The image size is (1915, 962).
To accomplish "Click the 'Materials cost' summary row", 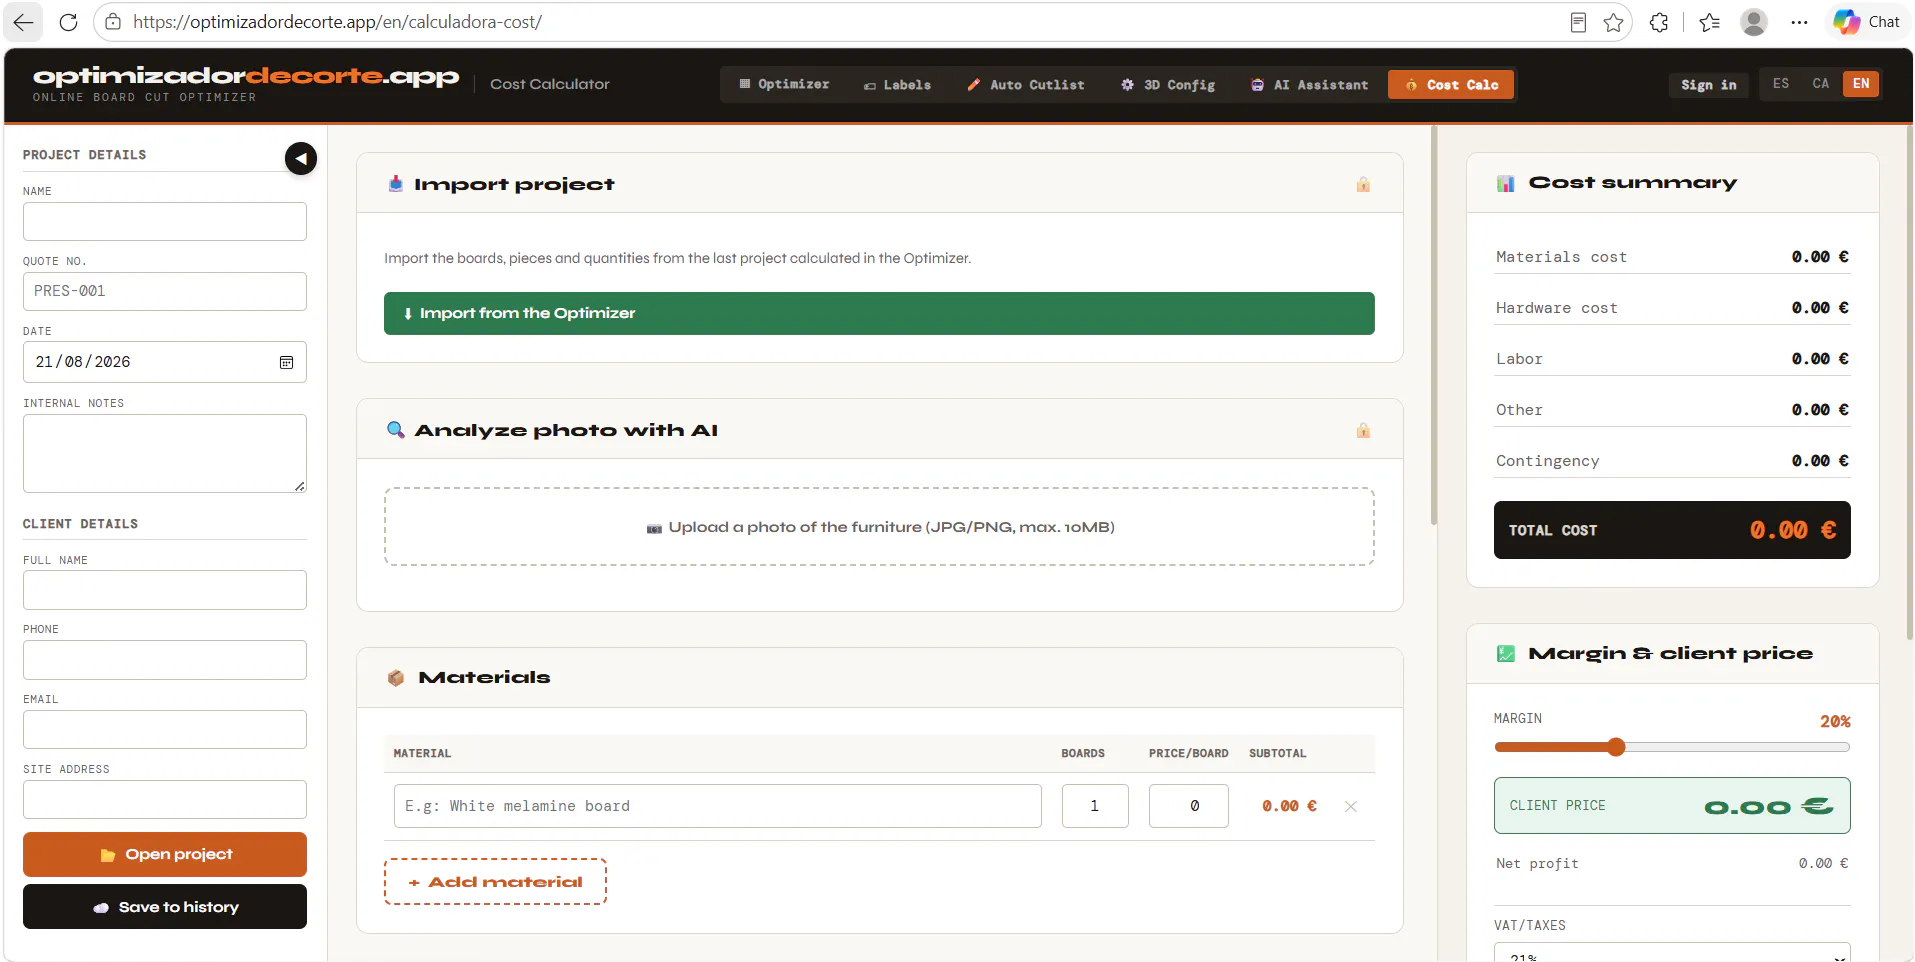I will click(x=1672, y=257).
